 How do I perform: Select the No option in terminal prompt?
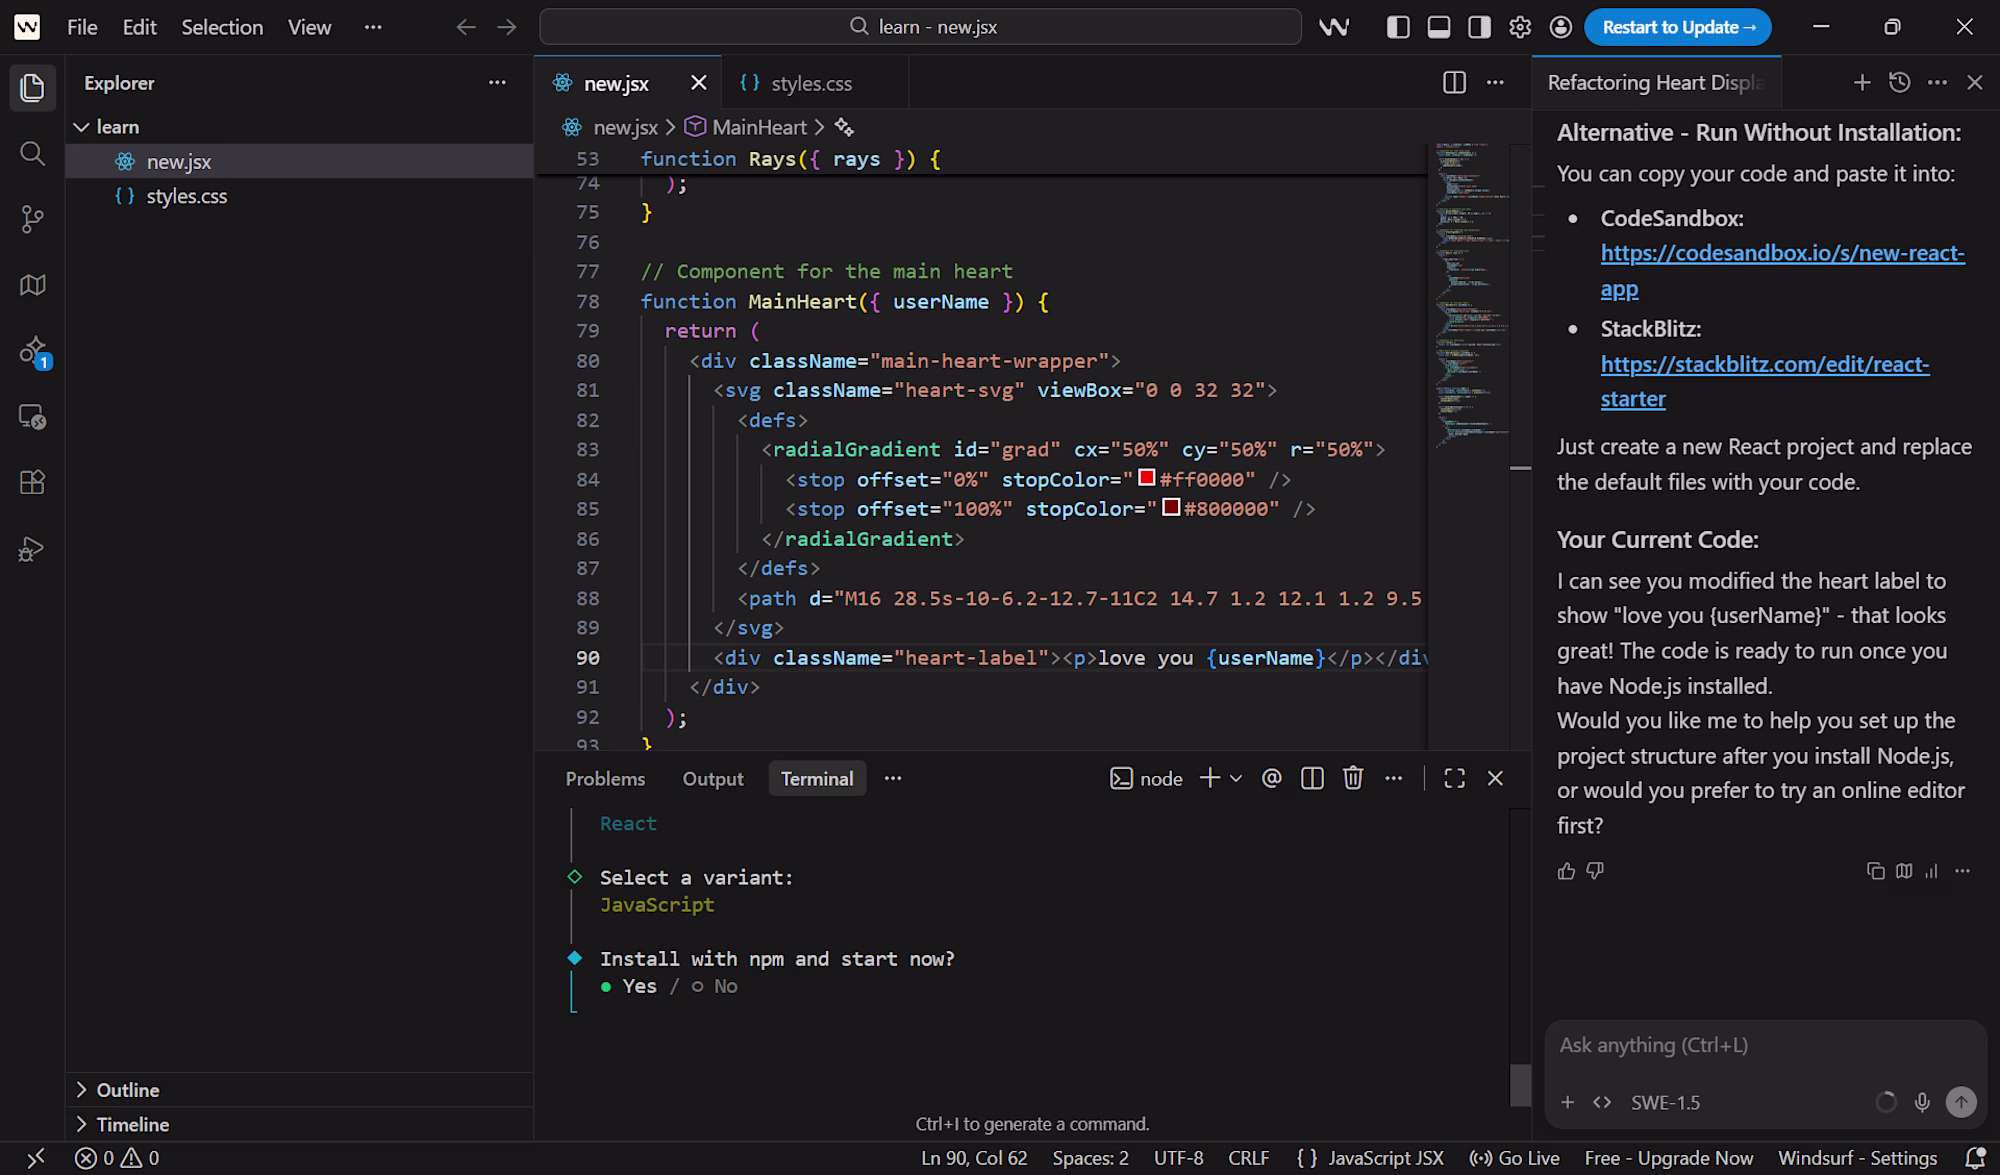(x=725, y=986)
